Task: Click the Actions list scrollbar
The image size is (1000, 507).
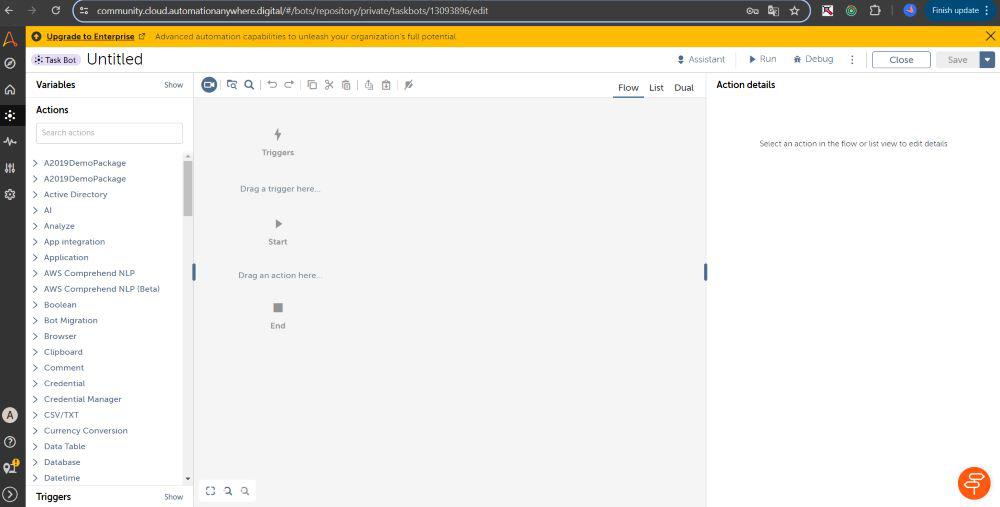Action: pos(188,188)
